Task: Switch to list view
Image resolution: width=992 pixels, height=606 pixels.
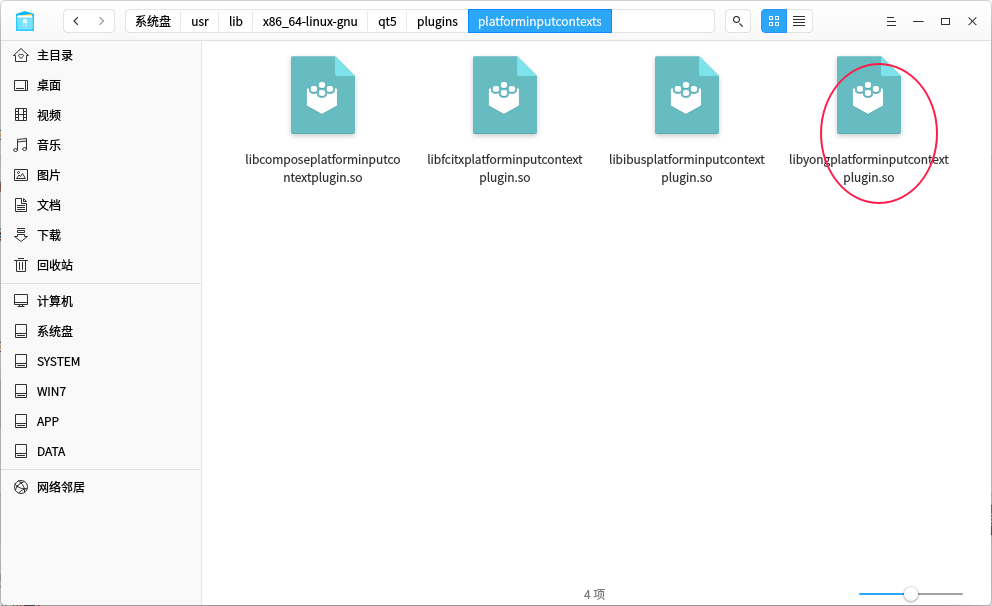Action: click(x=799, y=22)
